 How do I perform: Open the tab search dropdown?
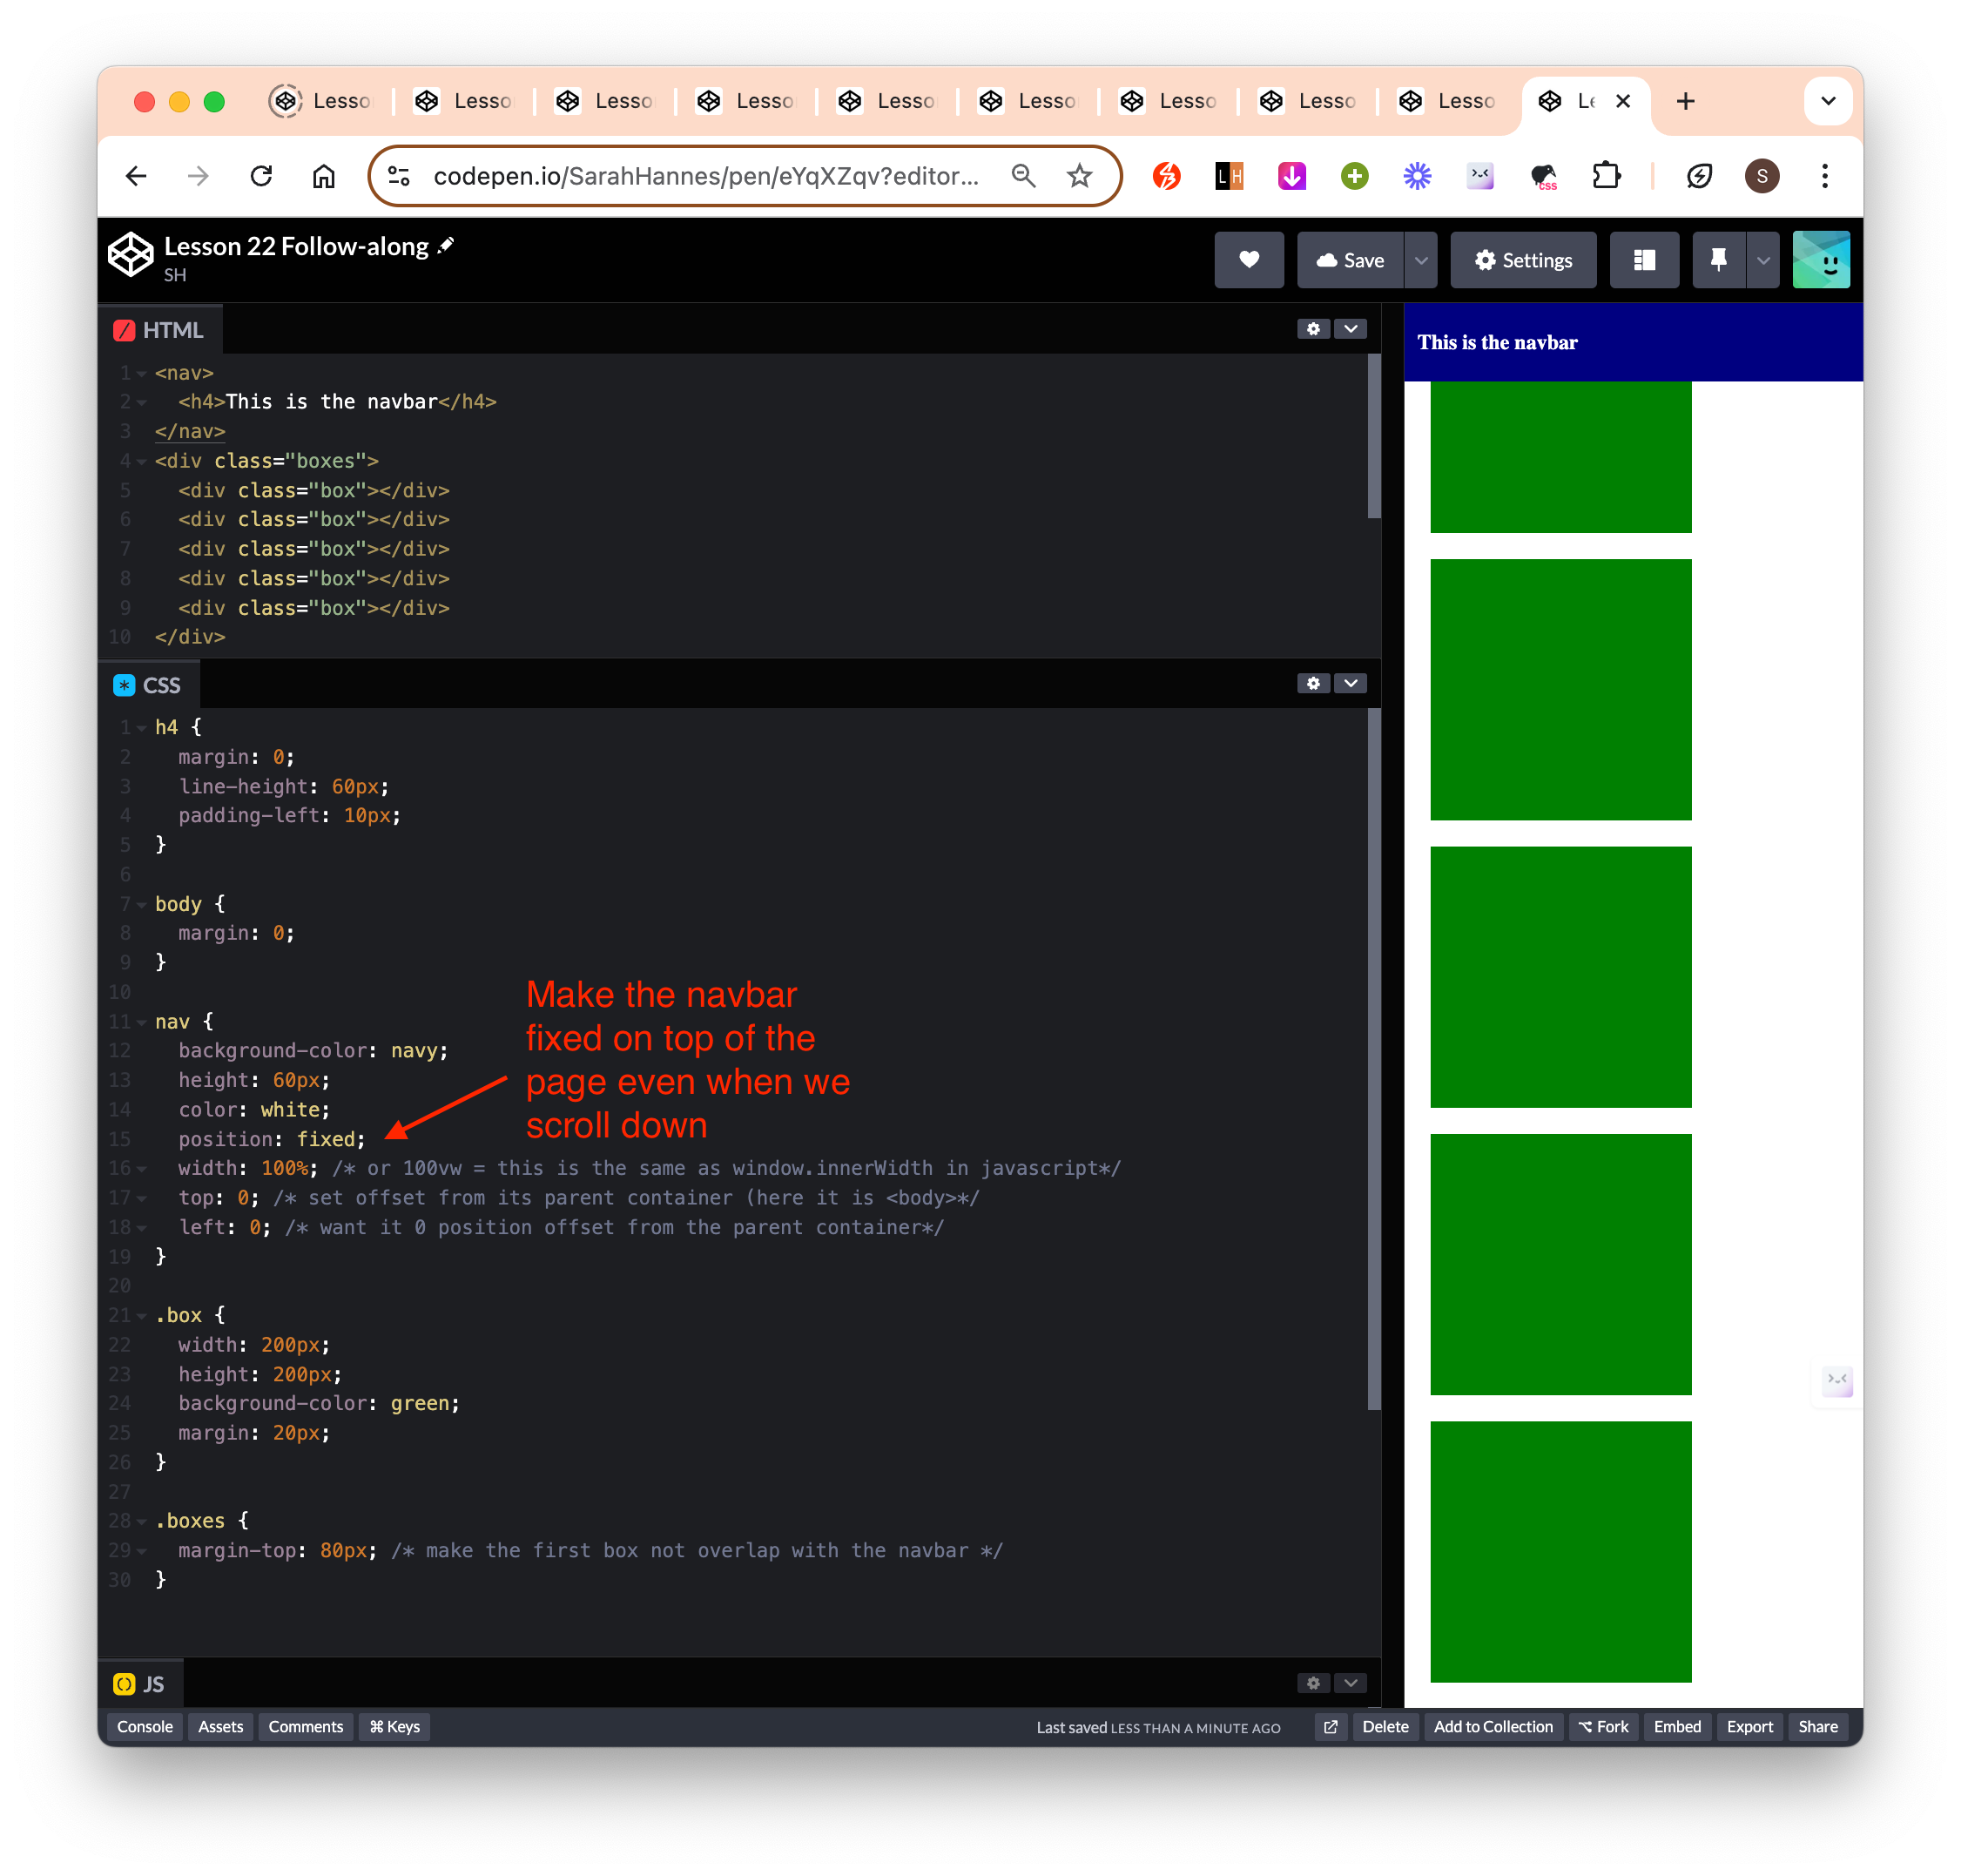1828,101
